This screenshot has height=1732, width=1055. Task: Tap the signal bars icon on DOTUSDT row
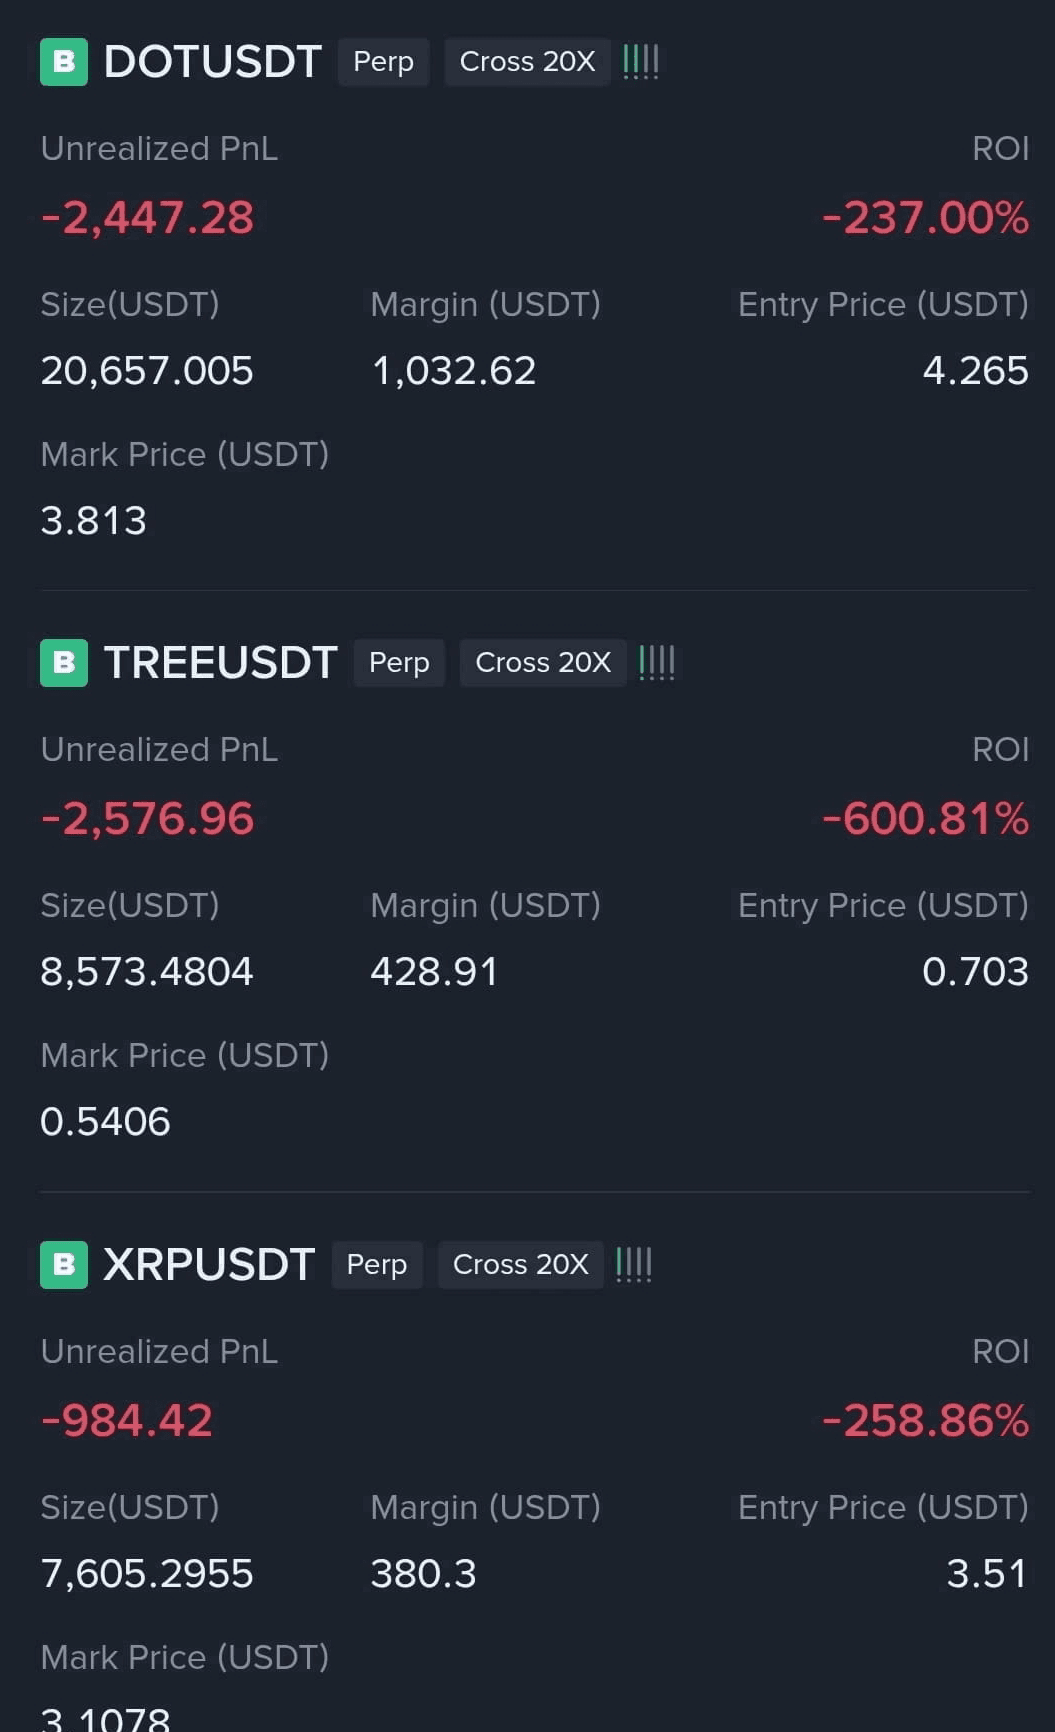[641, 62]
